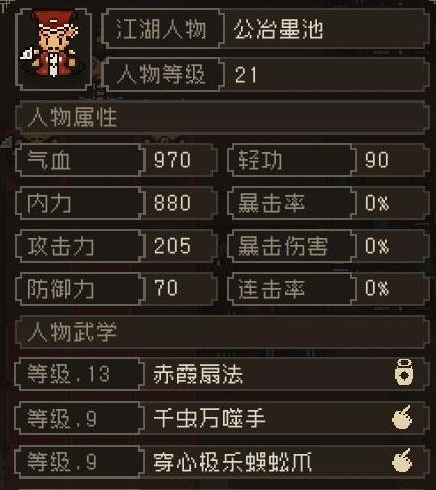Viewport: 436px width, 490px height.
Task: Click the 气血 stat value 970
Action: (172, 160)
